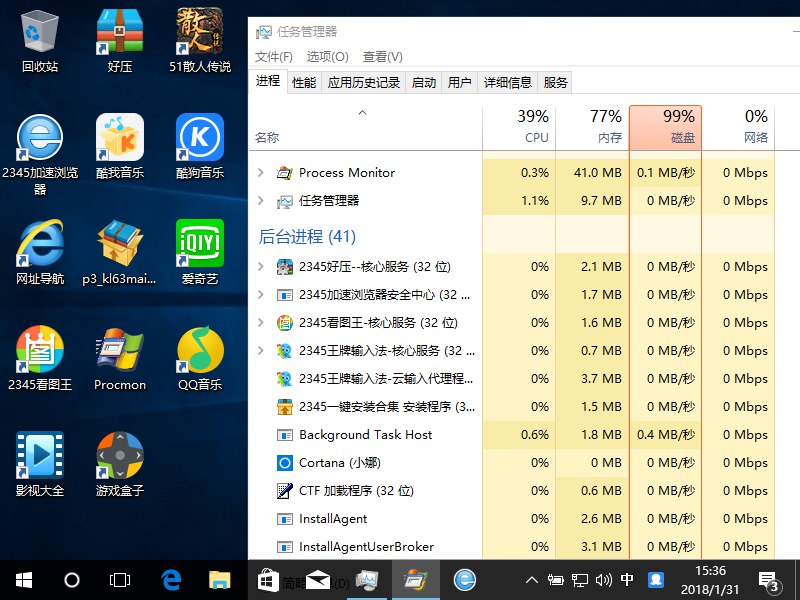Switch to Task Manager taskbar button
Viewport: 800px width, 600px height.
point(368,580)
